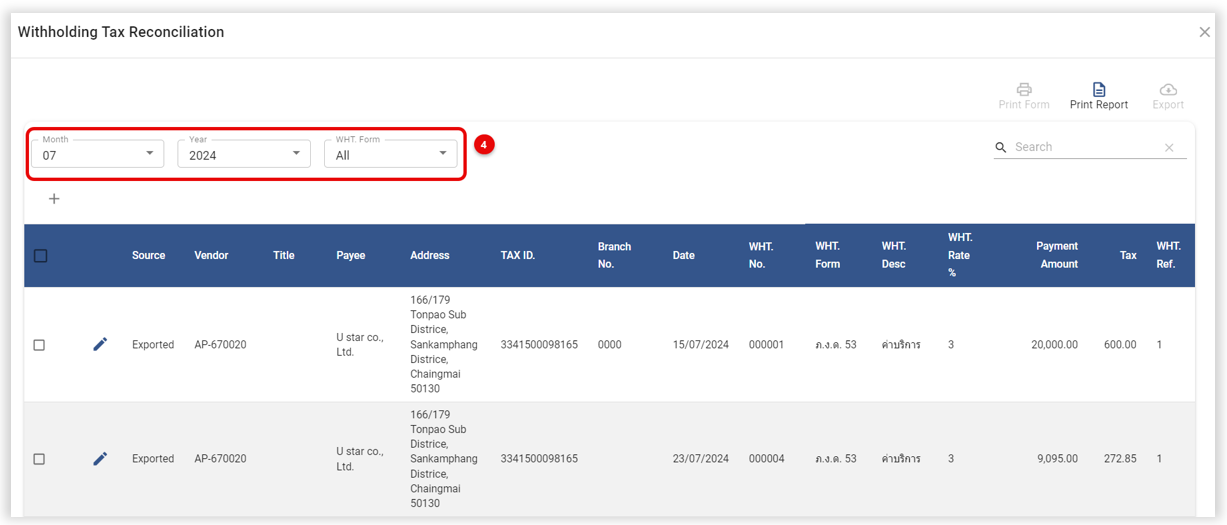Click the Export cloud icon
Viewport: 1227px width, 525px height.
click(x=1167, y=89)
